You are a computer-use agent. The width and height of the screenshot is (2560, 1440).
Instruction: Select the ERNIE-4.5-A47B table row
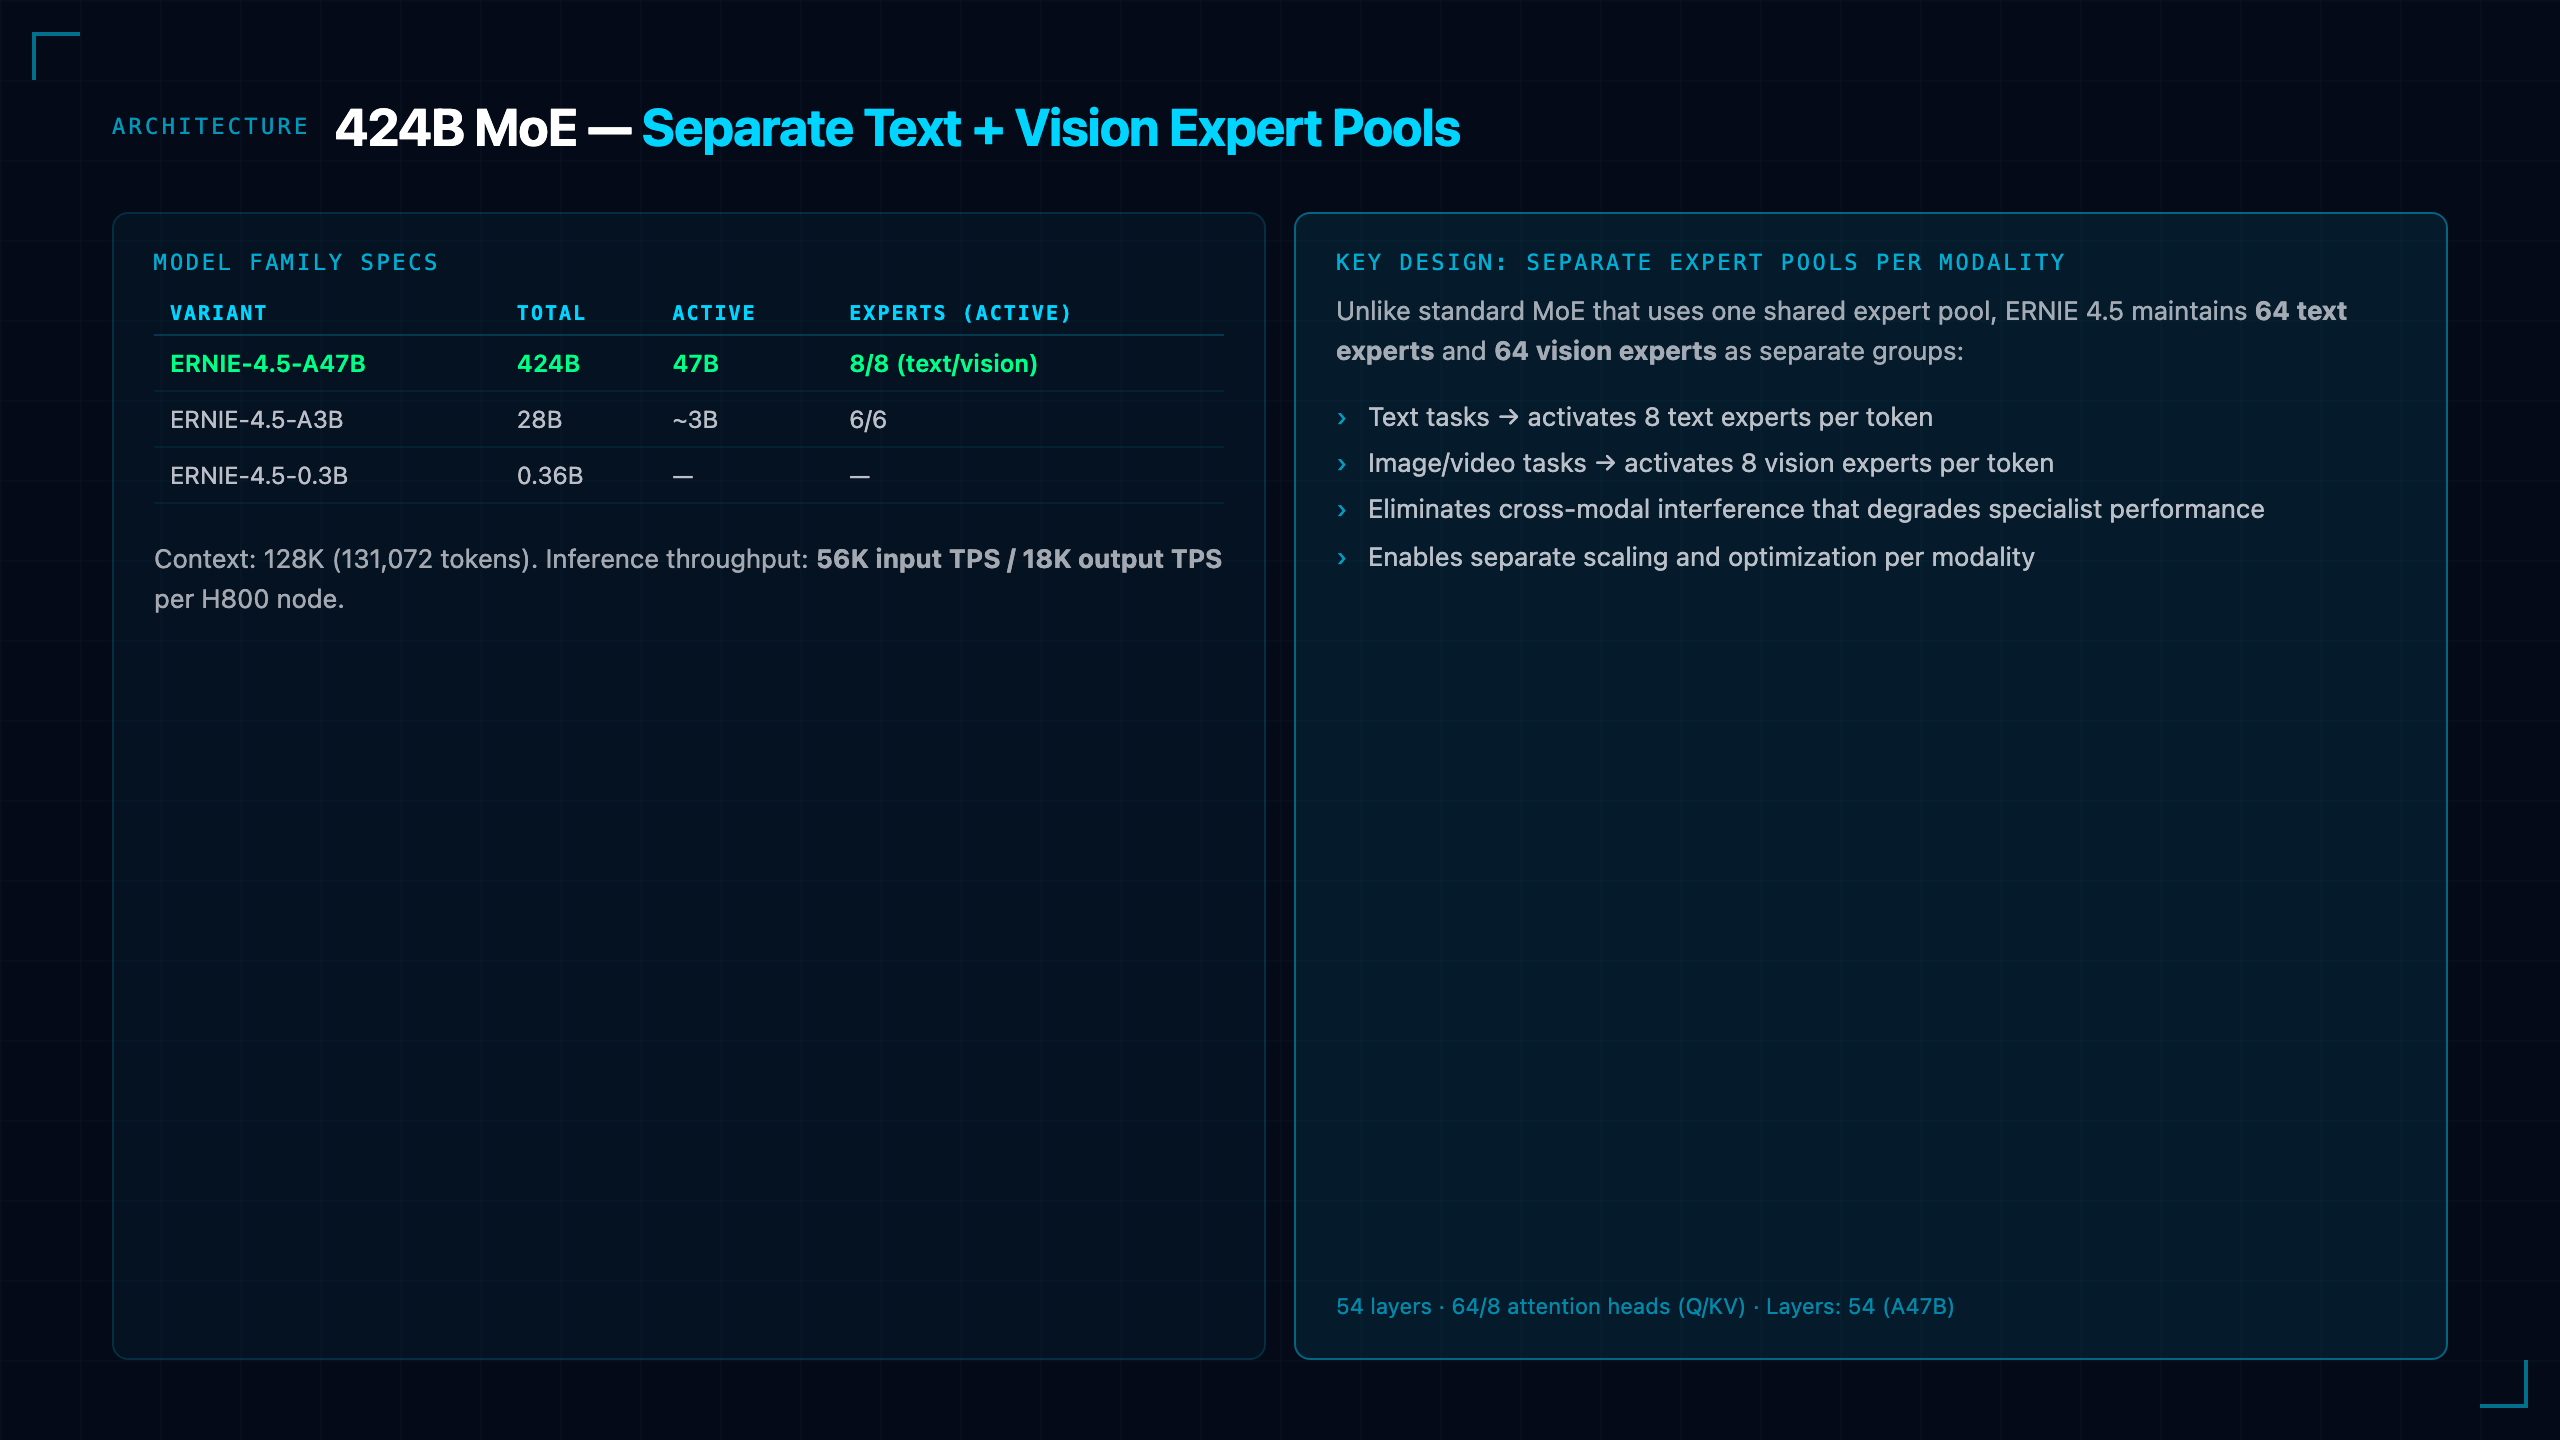click(x=689, y=364)
